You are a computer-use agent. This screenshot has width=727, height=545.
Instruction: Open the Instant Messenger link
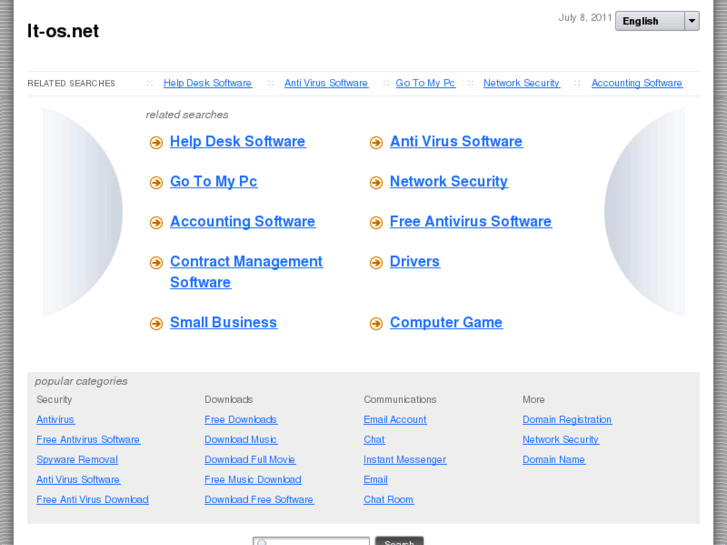point(404,460)
